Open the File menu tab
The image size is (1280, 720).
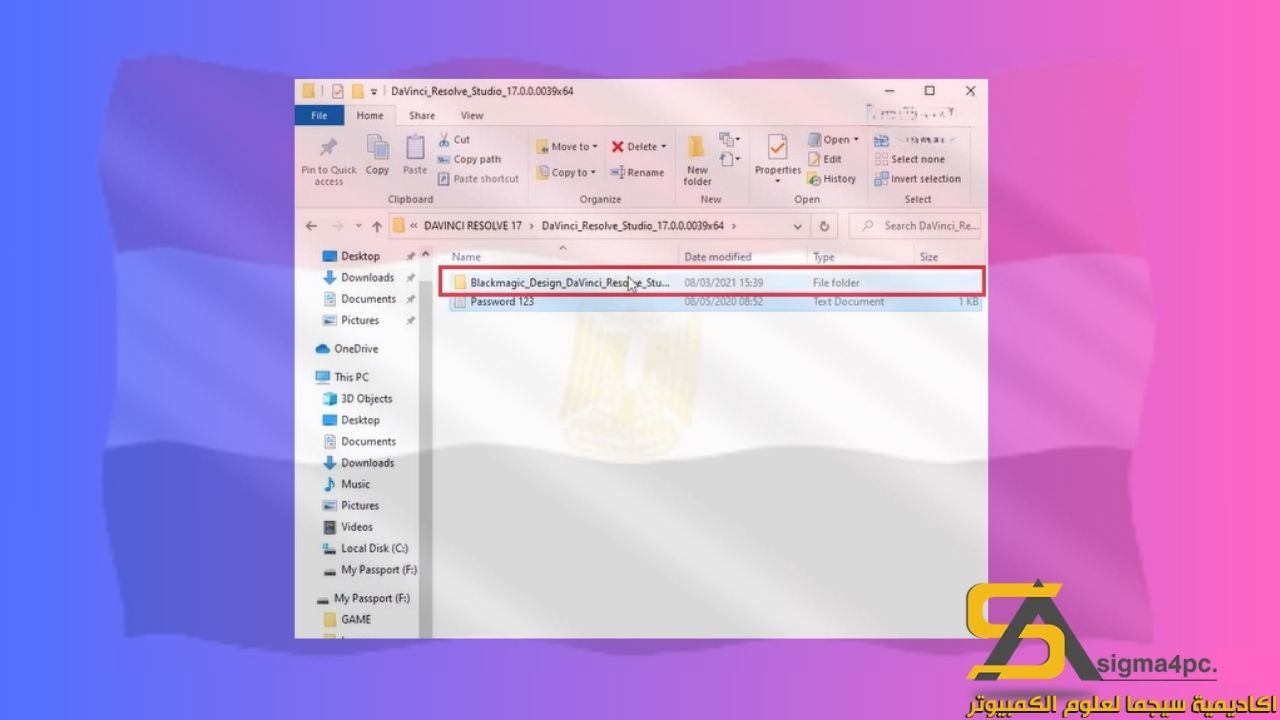pos(319,116)
